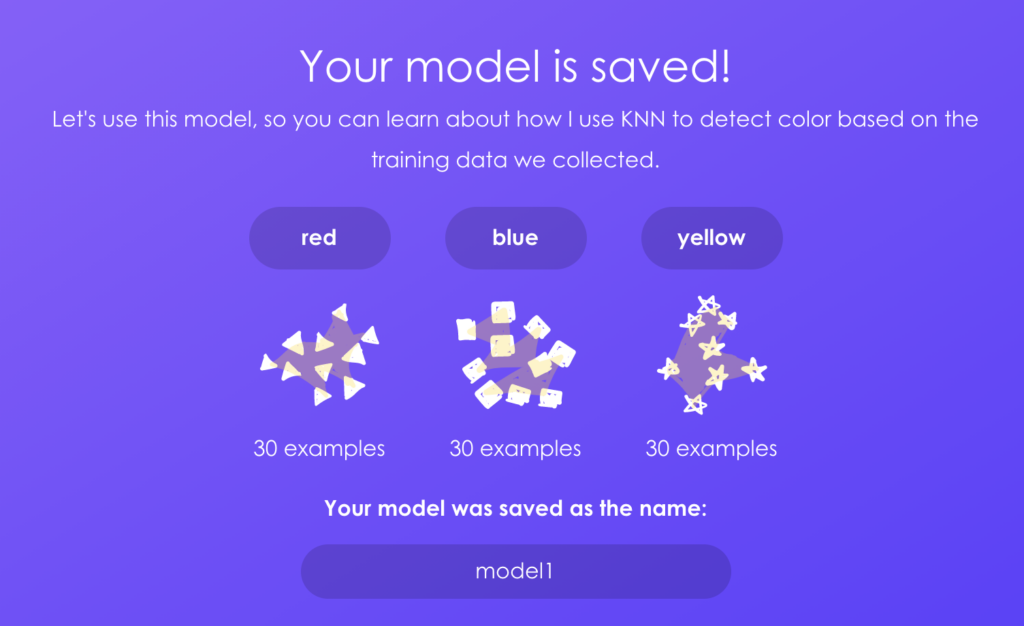1024x626 pixels.
Task: Click the "training data we collected." text line
Action: click(x=515, y=160)
